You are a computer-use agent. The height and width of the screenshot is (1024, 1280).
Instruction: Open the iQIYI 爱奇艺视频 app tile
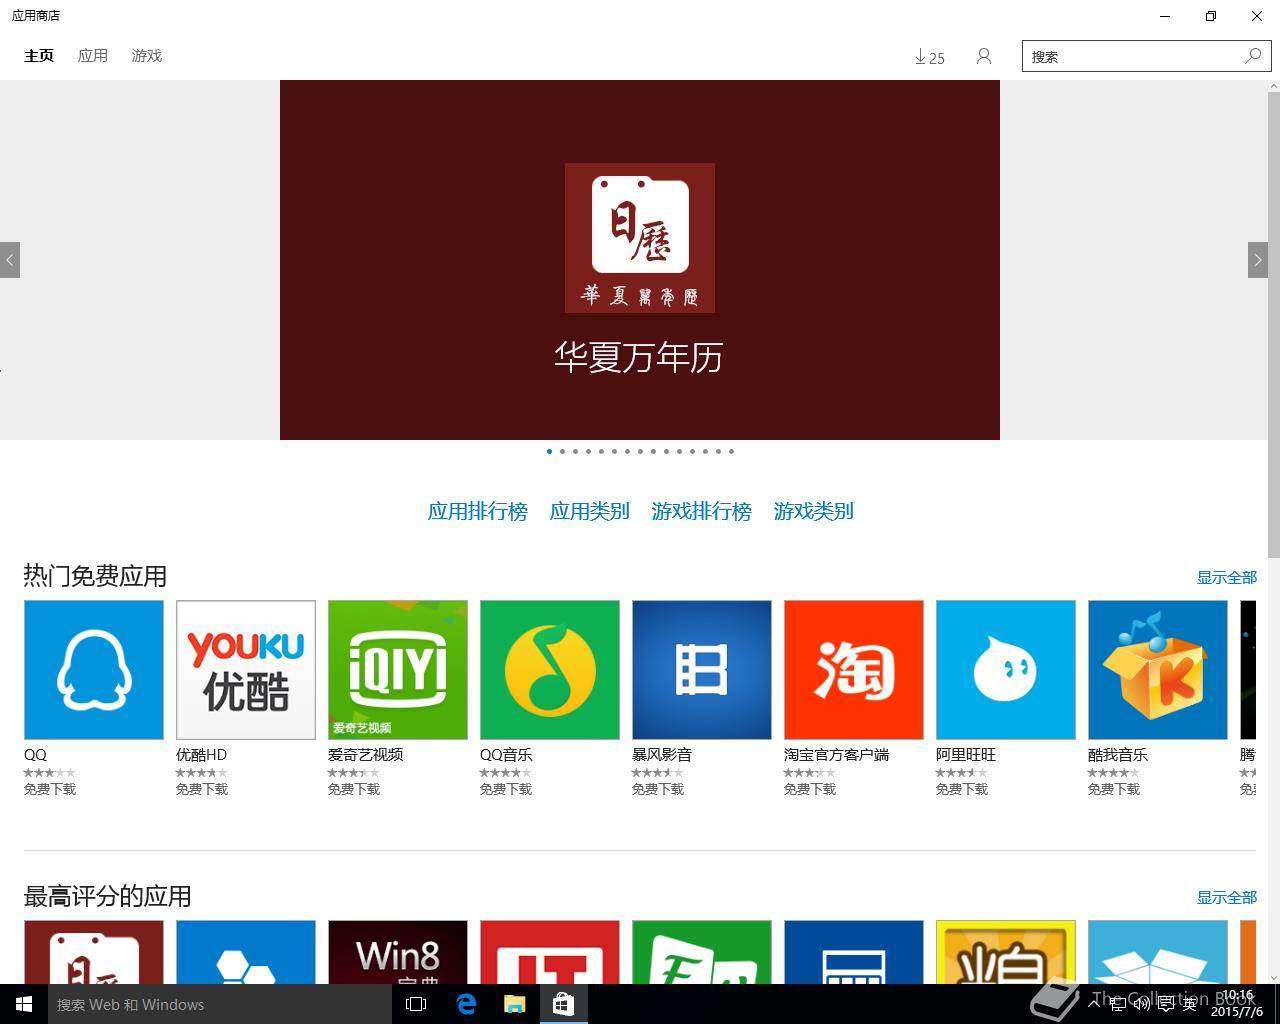point(398,670)
